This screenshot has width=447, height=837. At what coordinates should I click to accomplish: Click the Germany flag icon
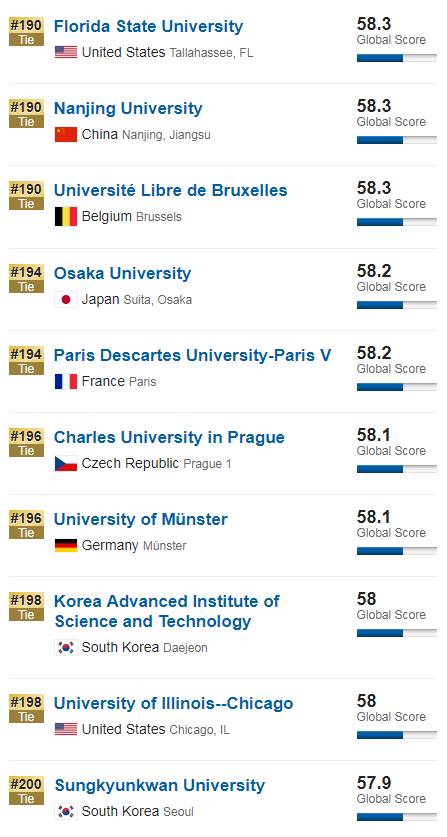coord(66,546)
